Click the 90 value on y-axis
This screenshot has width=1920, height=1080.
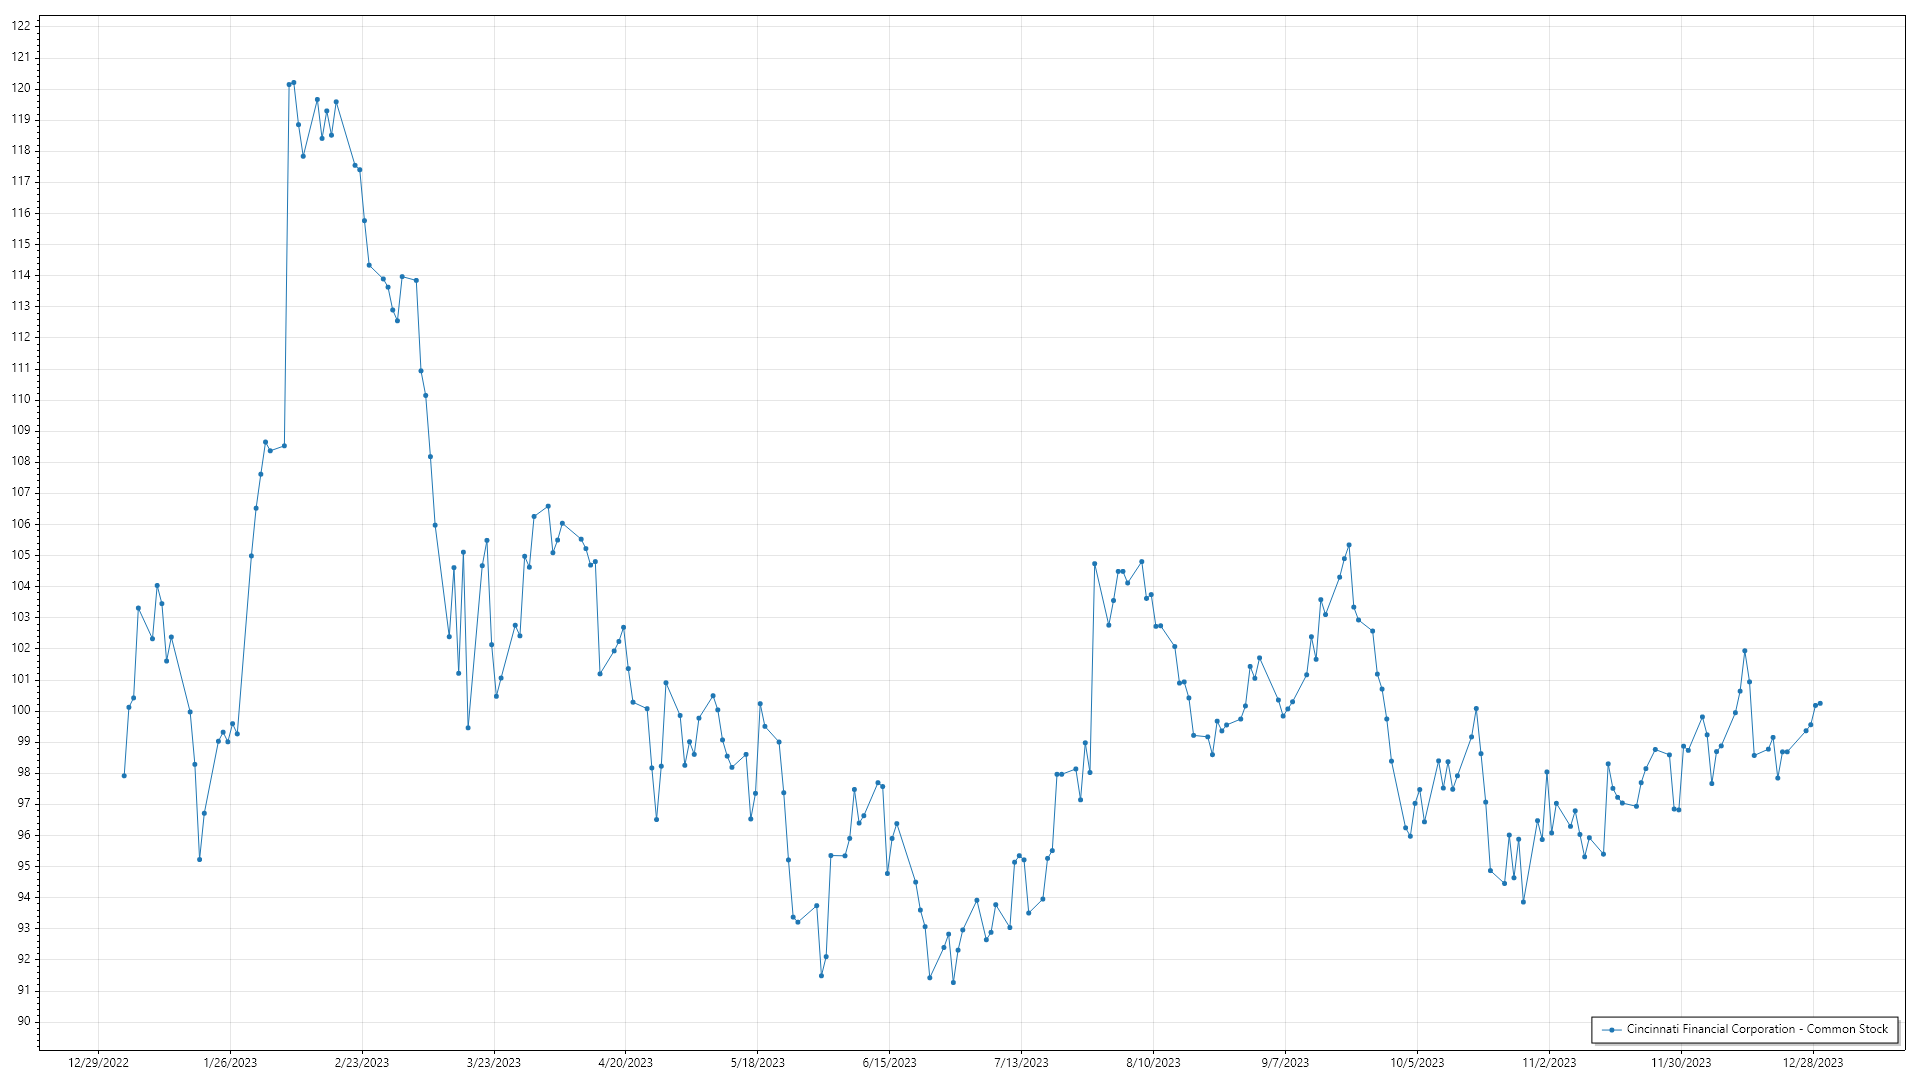coord(23,1021)
